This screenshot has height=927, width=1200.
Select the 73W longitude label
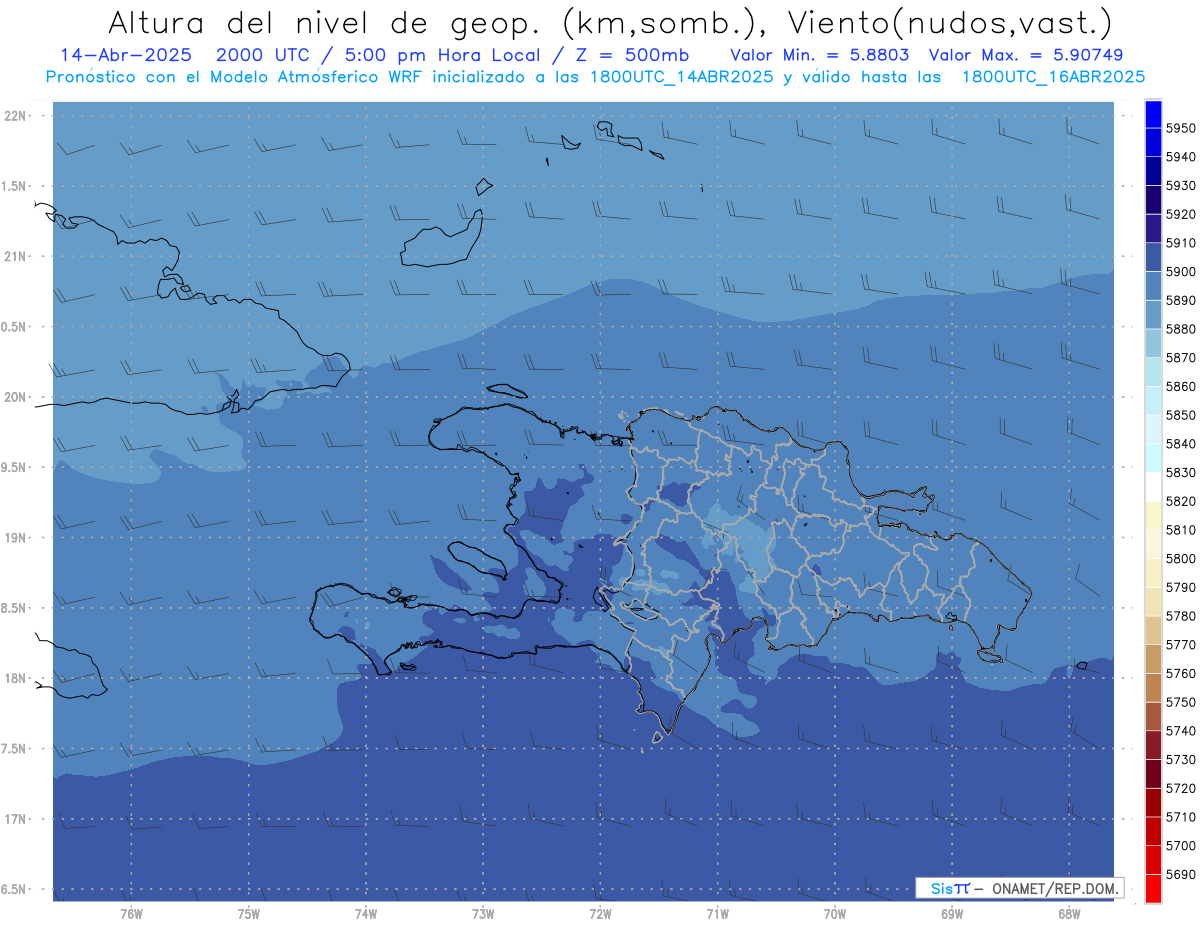[483, 913]
